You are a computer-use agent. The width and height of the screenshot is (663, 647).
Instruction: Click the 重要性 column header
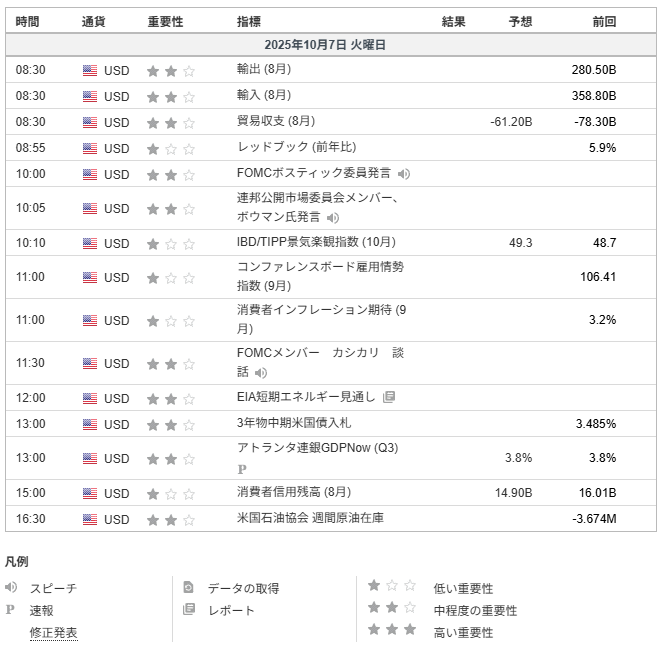(165, 21)
